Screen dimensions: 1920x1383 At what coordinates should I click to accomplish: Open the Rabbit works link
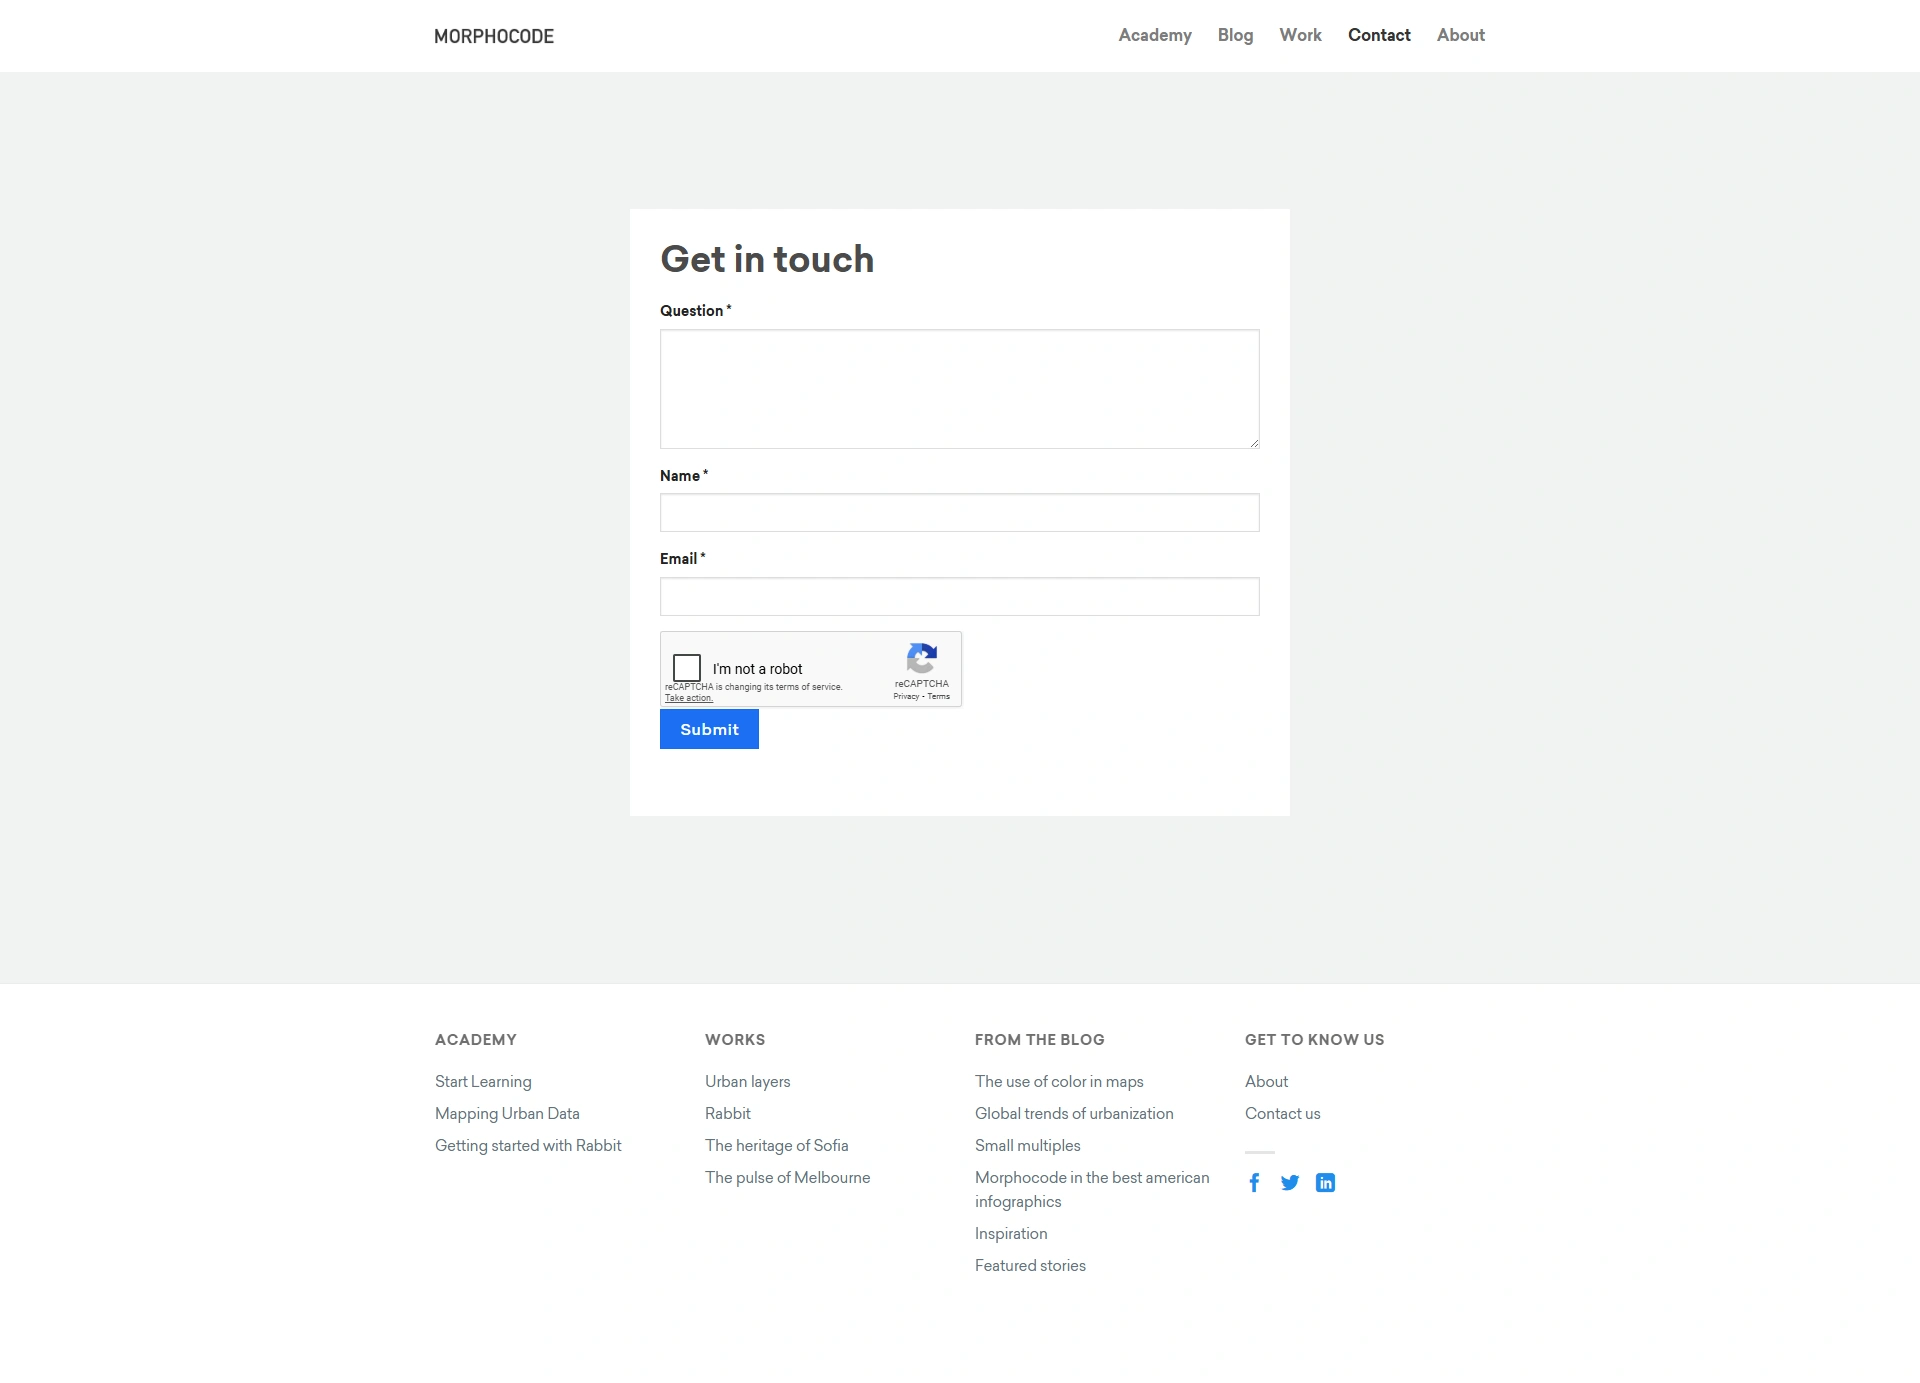click(x=727, y=1113)
